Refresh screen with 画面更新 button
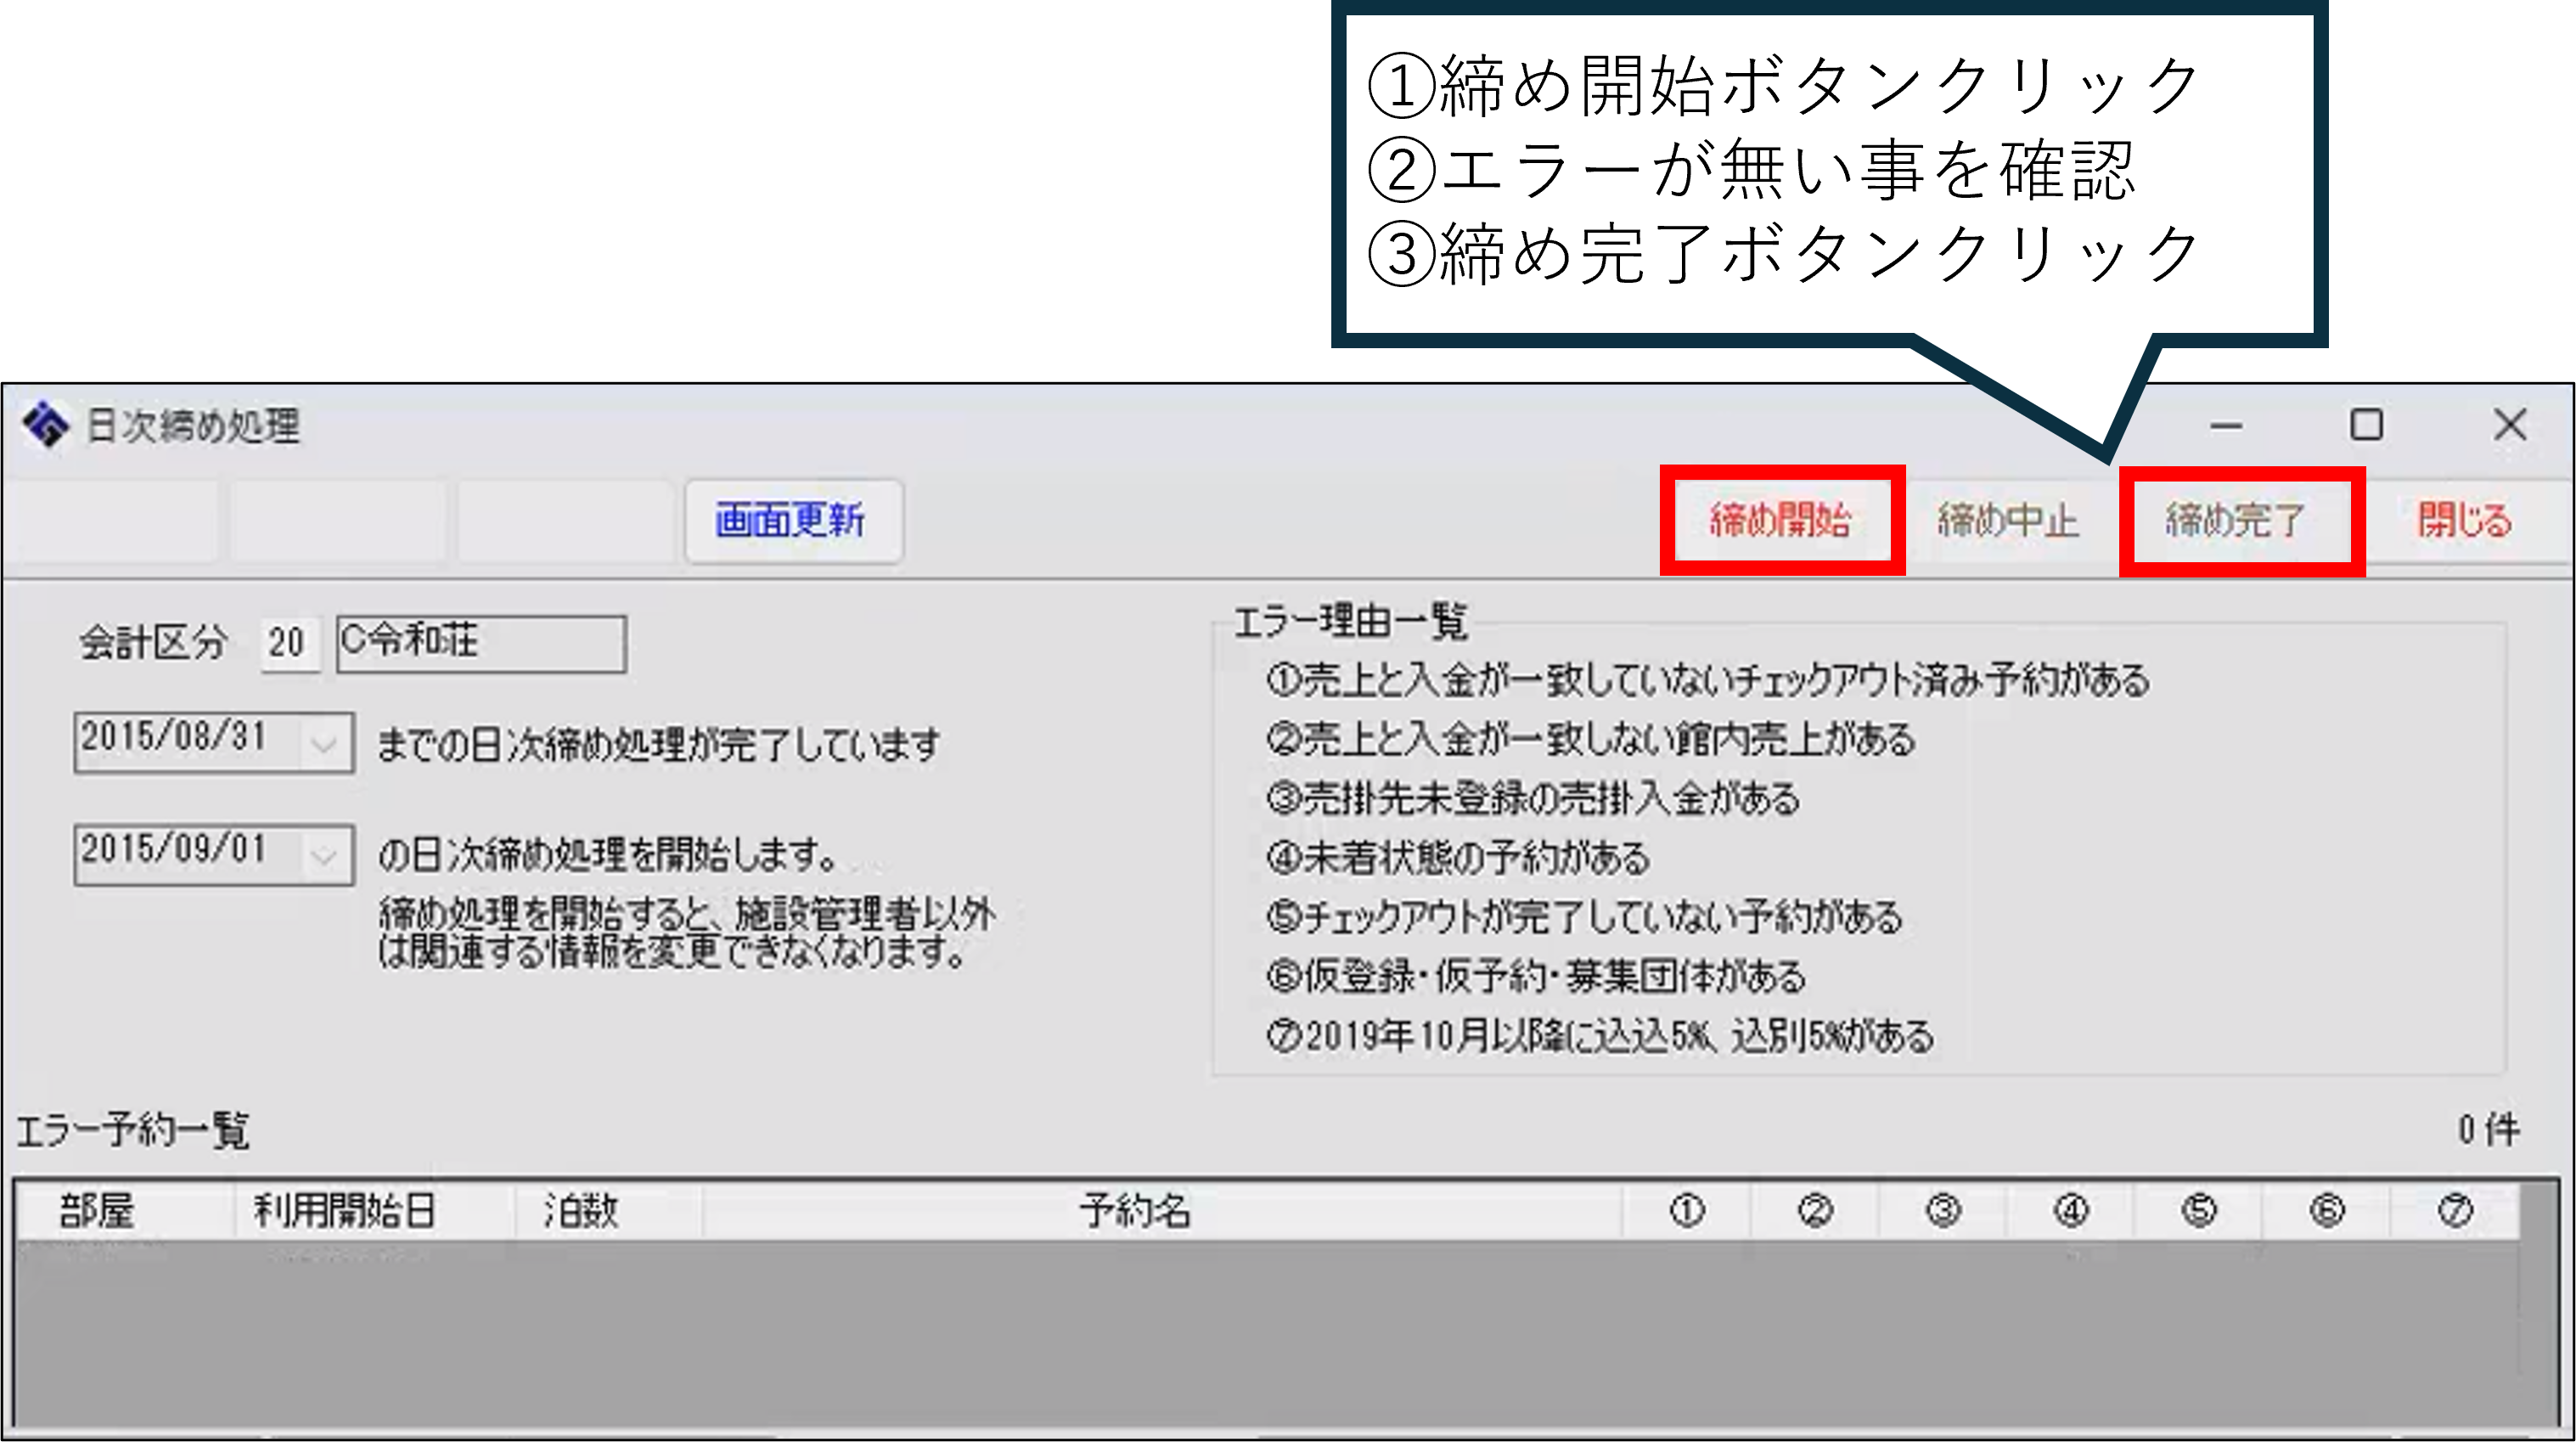The image size is (2576, 1442). (x=791, y=521)
